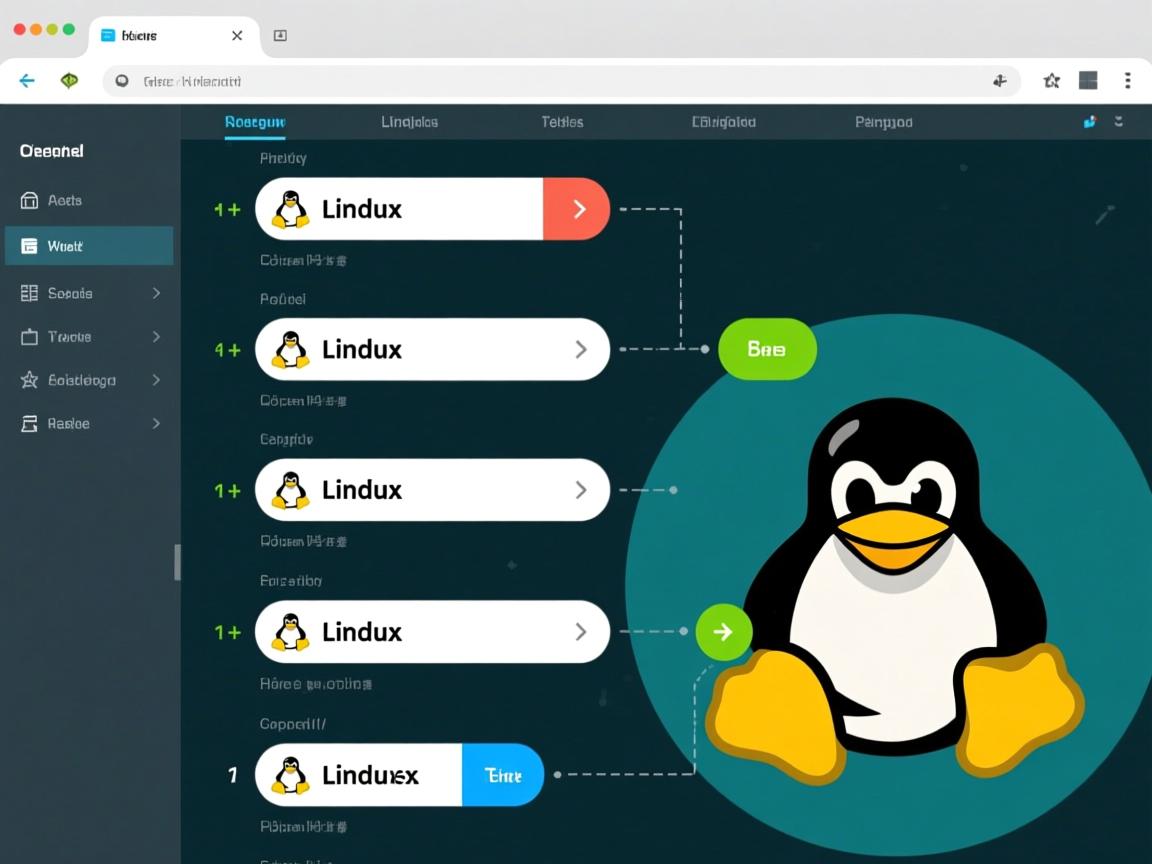Expand the Sopois sidebar item via its chevron
Viewport: 1152px width, 864px height.
coord(156,292)
